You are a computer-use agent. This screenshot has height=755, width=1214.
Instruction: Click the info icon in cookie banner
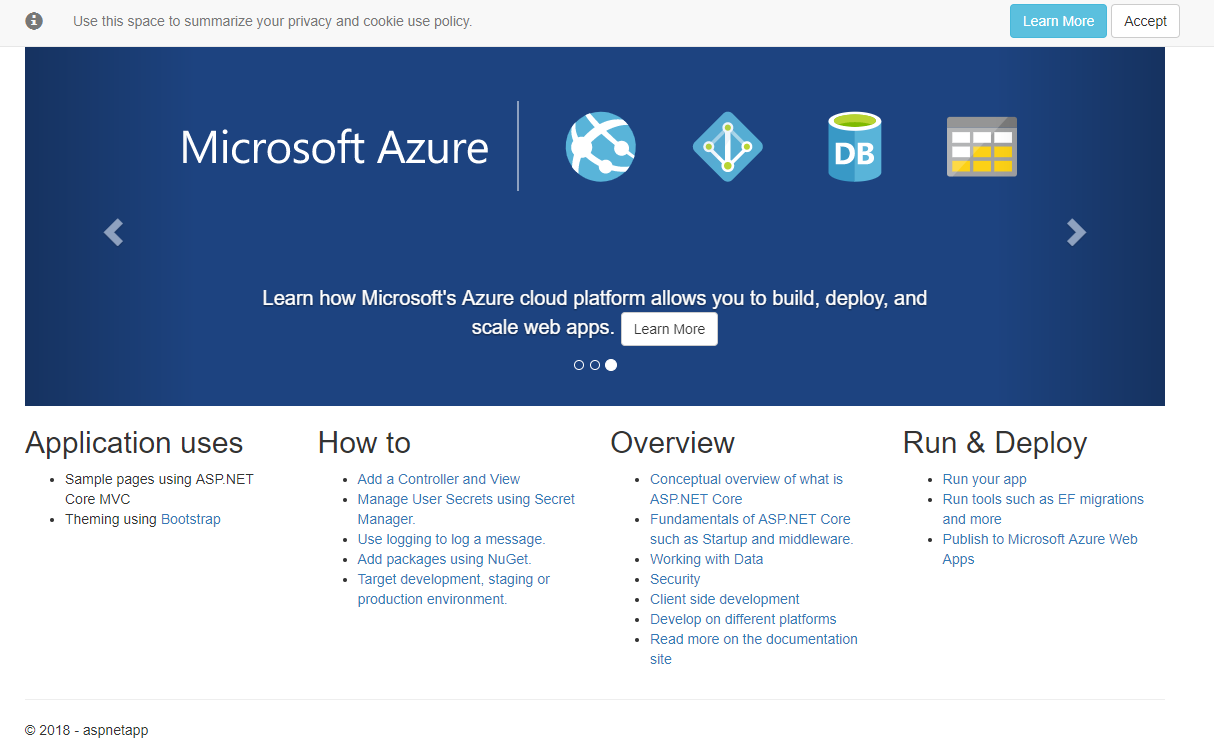pos(34,21)
